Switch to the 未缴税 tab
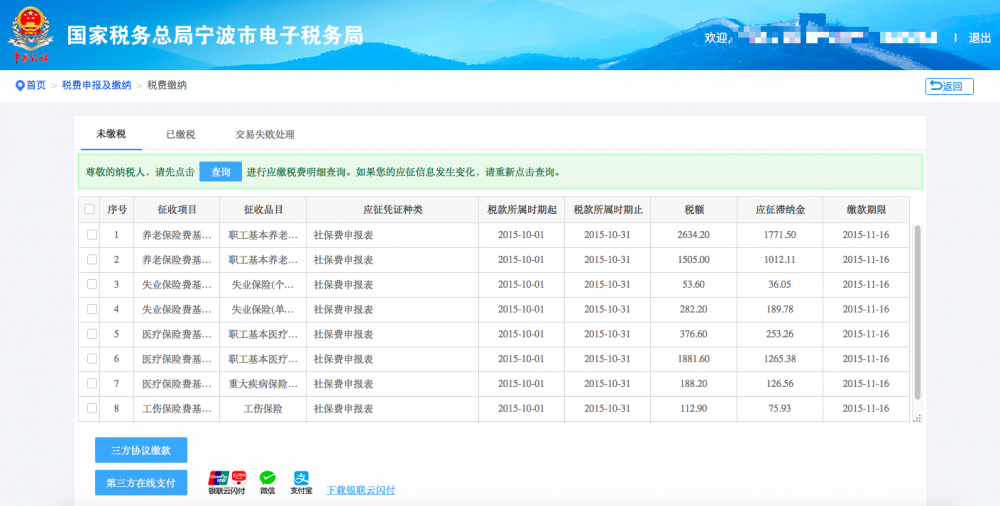The height and width of the screenshot is (506, 1000). pyautogui.click(x=111, y=134)
